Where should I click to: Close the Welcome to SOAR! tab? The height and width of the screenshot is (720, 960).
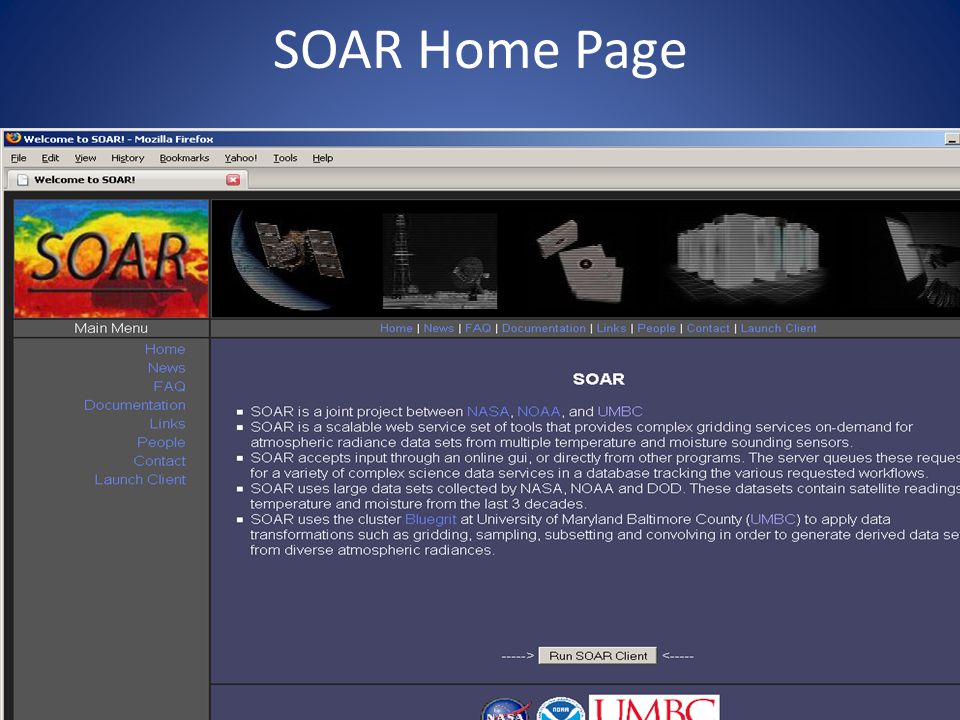(233, 179)
